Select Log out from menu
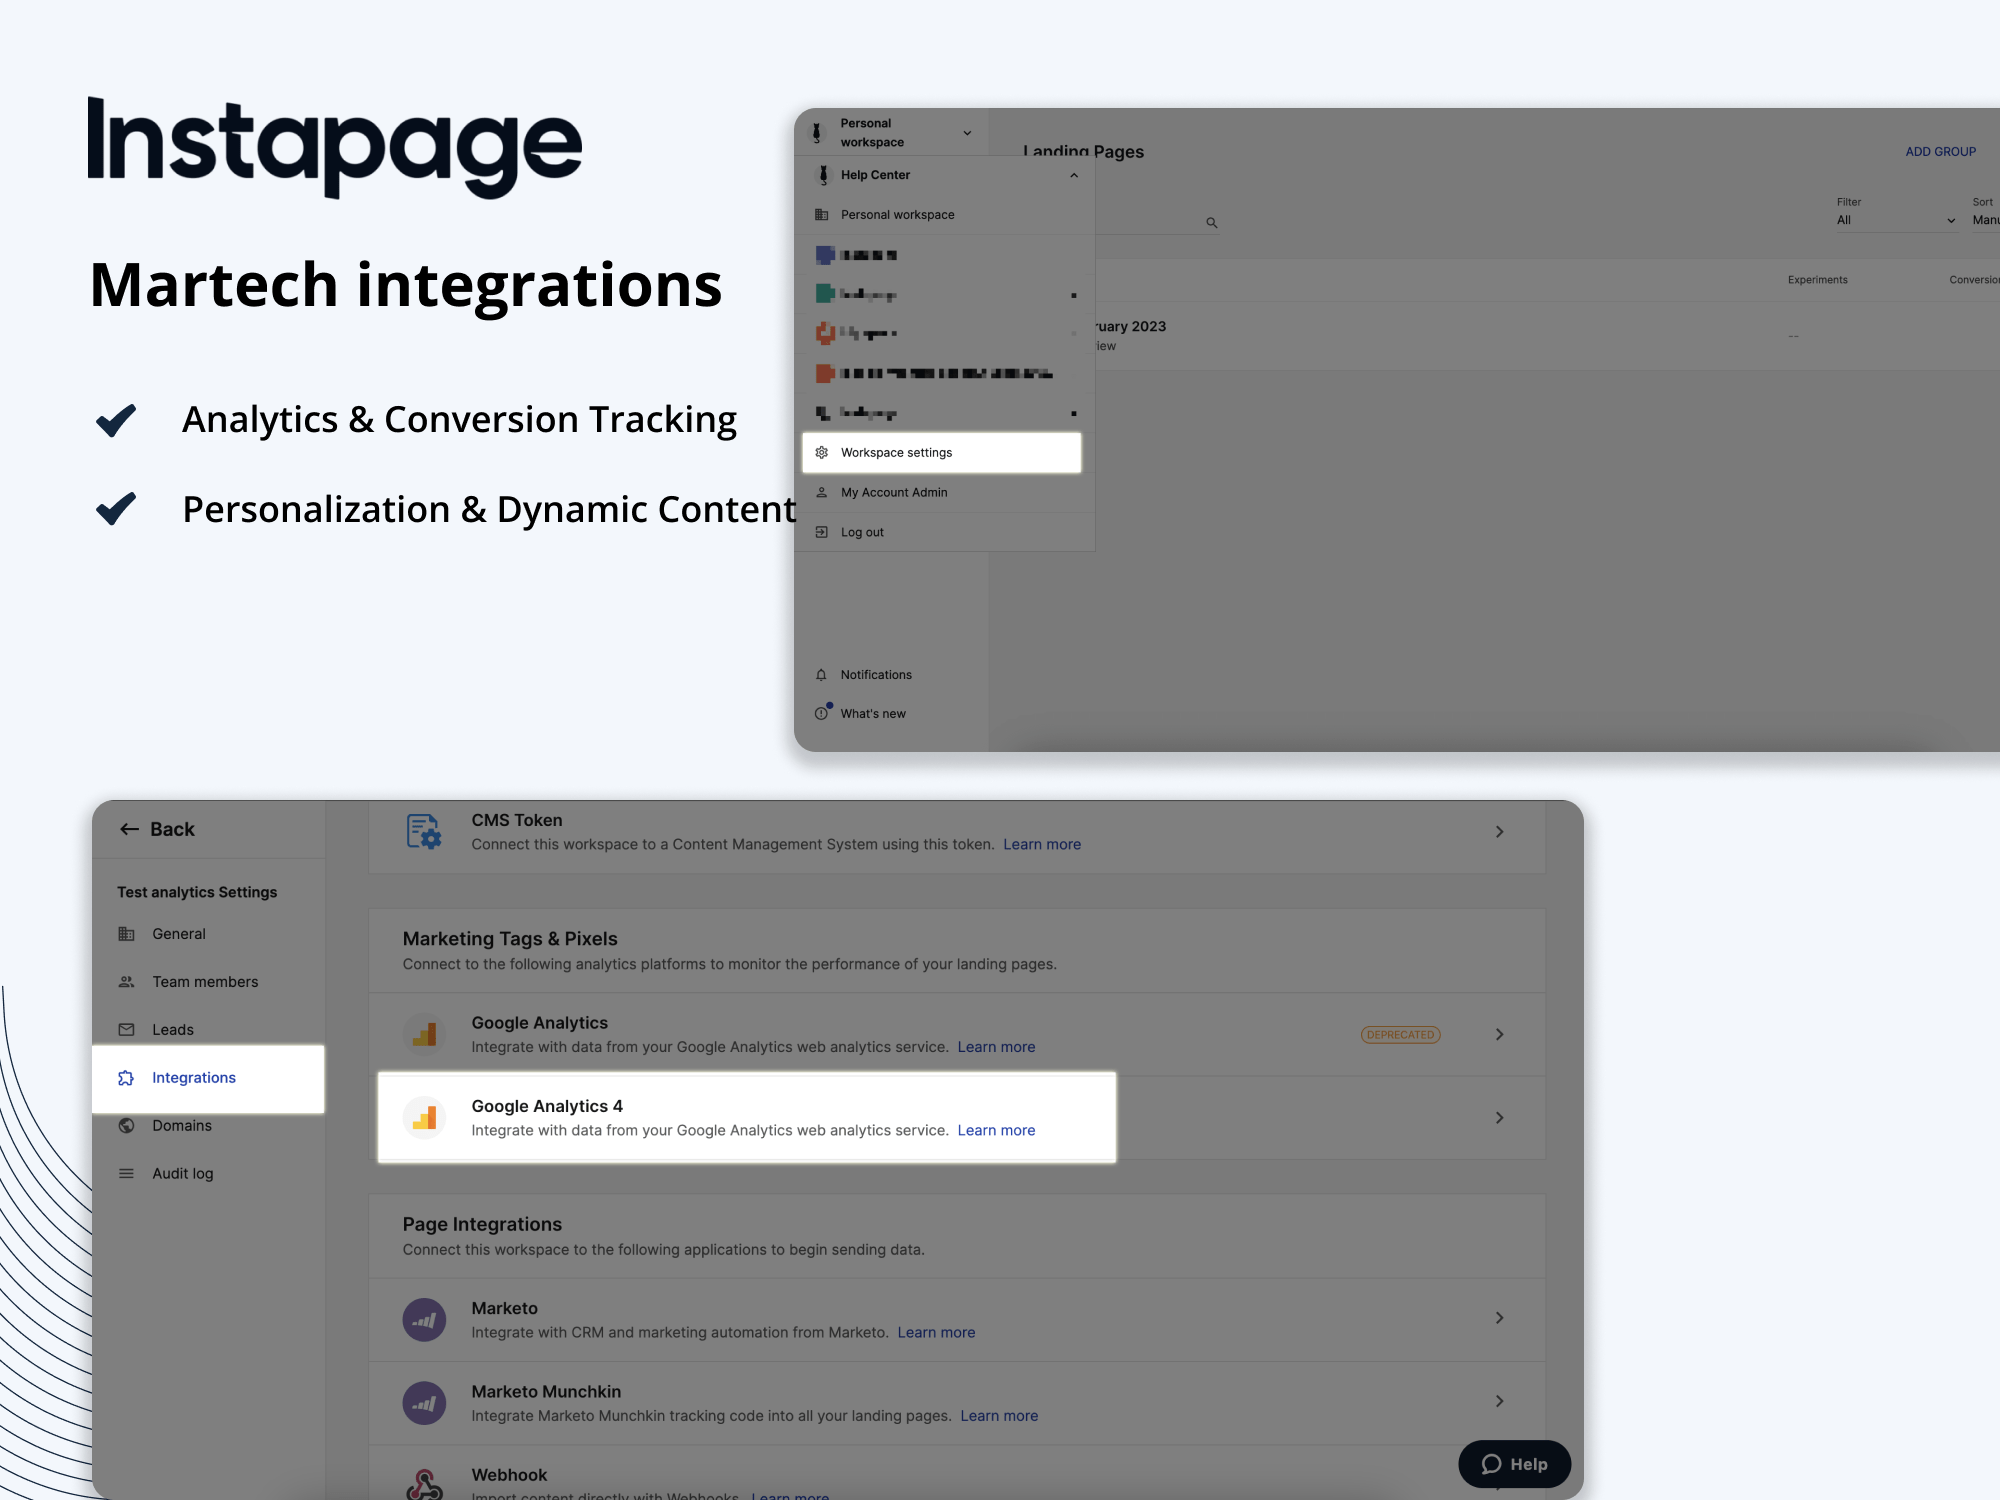The width and height of the screenshot is (2000, 1500). (862, 532)
